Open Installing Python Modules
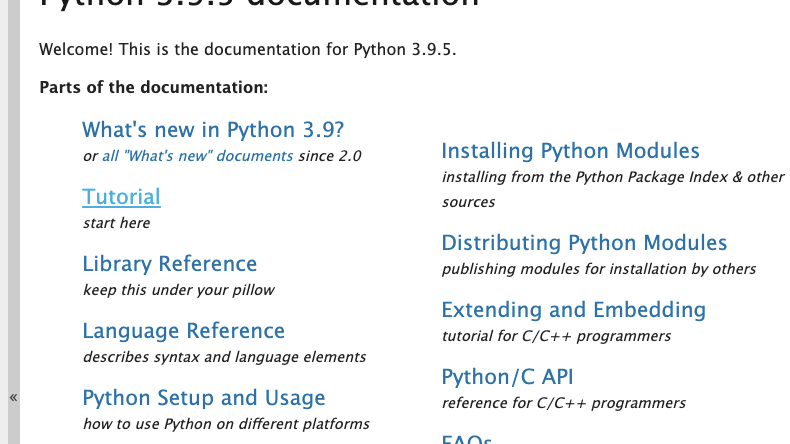The image size is (790, 444). pos(570,151)
